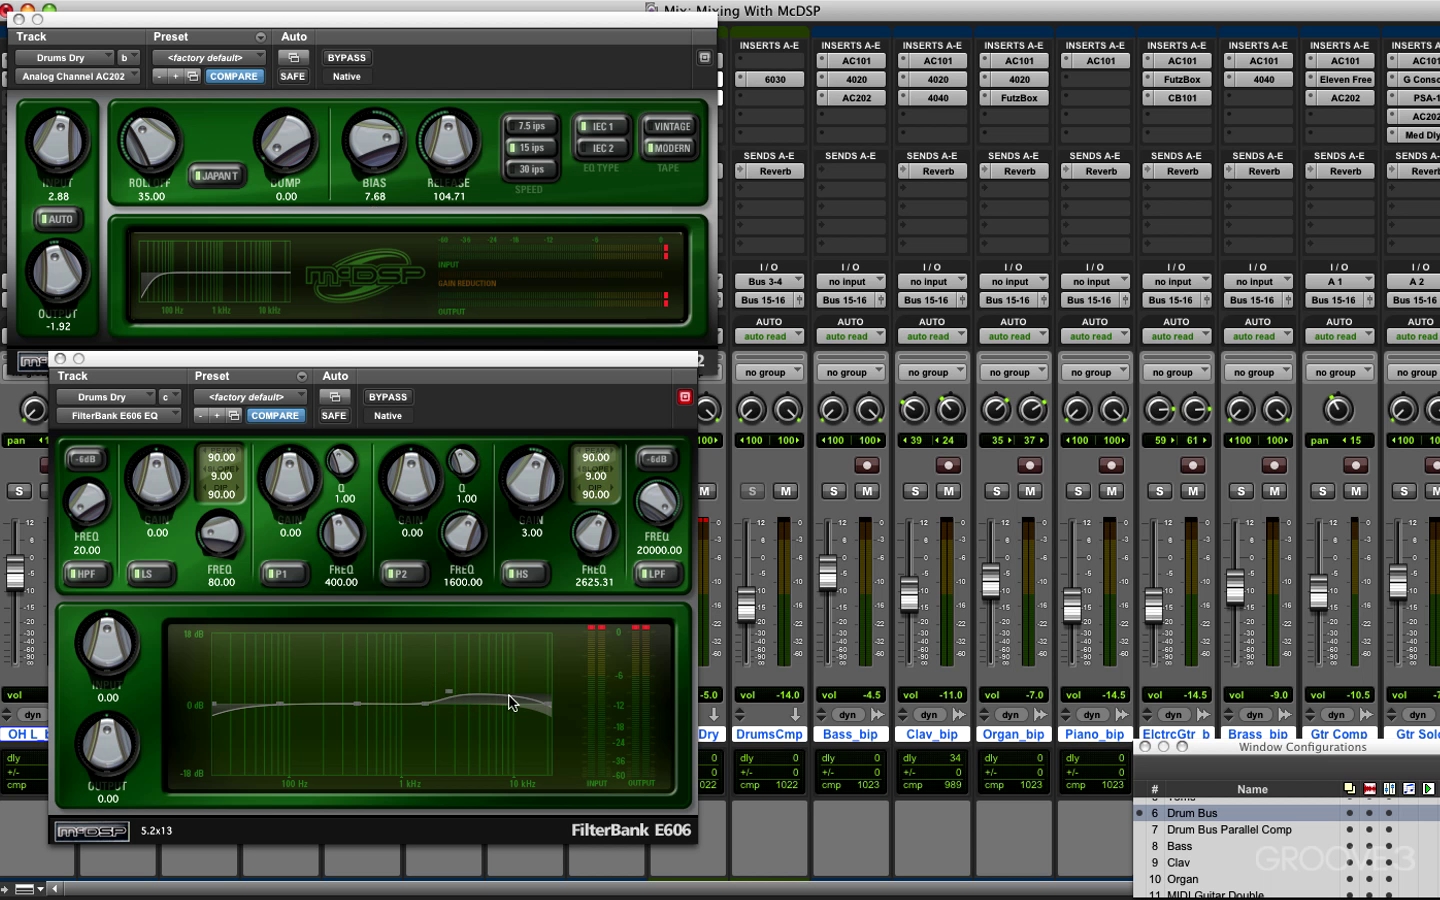Open Drums Dry track selector in FilterBank window
This screenshot has width=1440, height=900.
[105, 397]
